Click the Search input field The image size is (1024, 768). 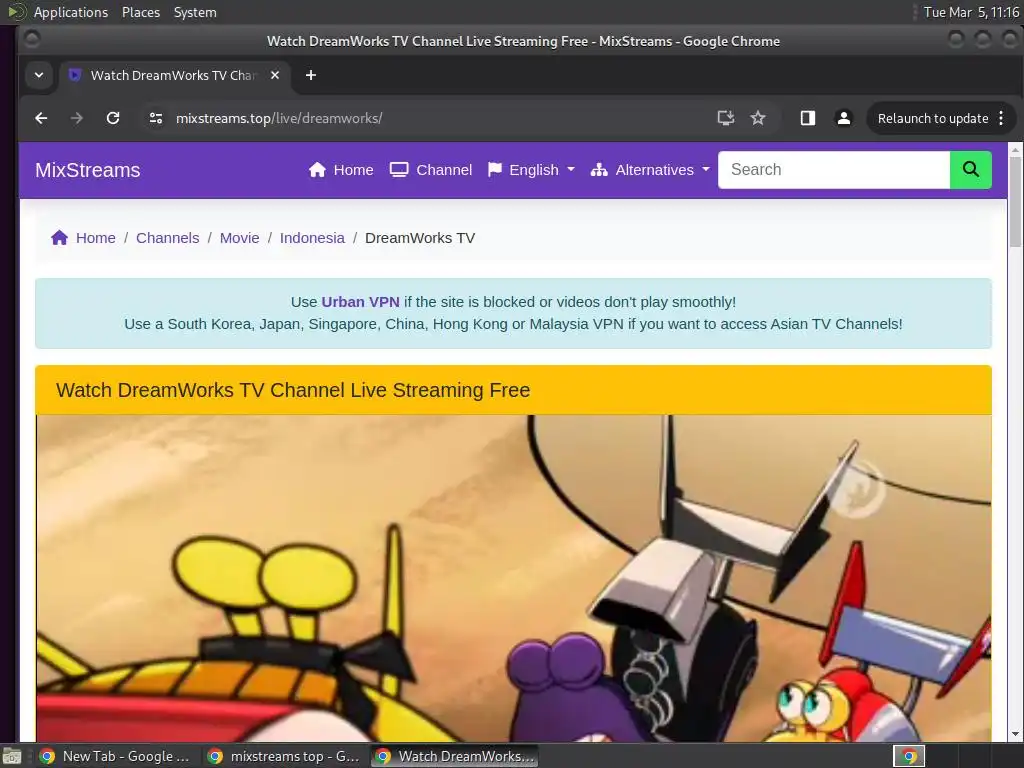pos(834,170)
